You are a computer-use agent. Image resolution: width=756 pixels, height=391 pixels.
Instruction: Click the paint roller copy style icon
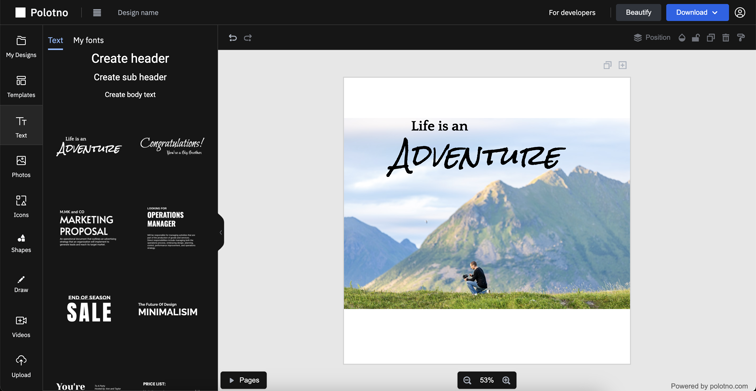741,38
